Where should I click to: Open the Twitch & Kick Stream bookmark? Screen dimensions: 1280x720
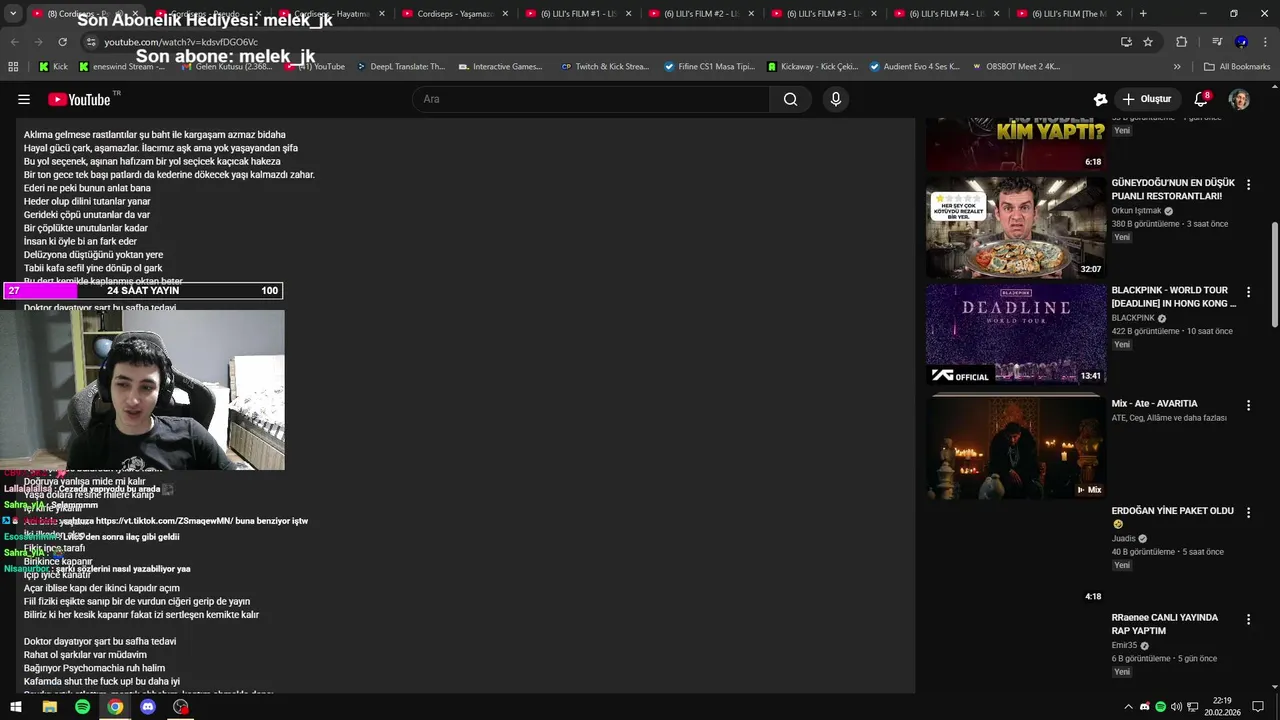604,67
